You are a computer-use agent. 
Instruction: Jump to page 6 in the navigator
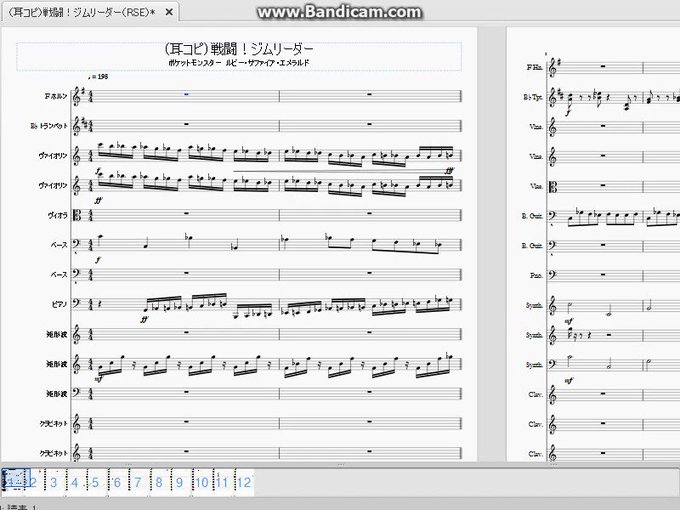pyautogui.click(x=117, y=482)
